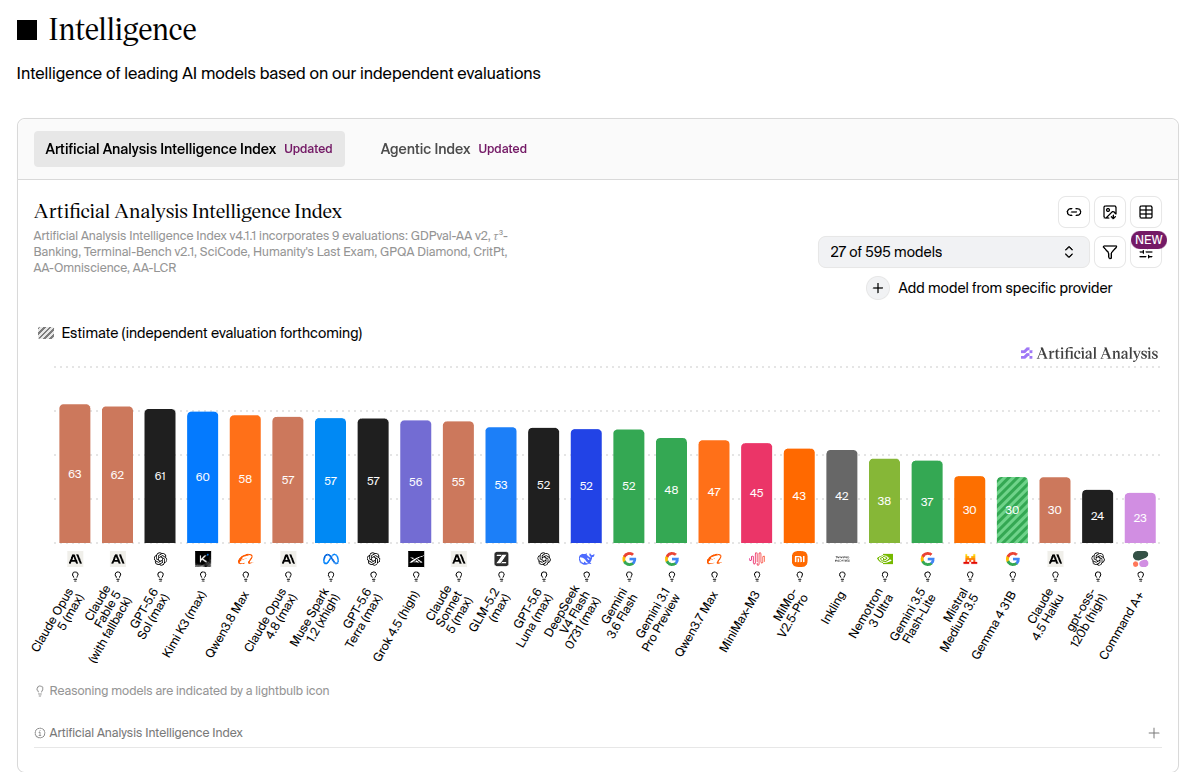
Task: Open the table view icon button
Action: coord(1146,212)
